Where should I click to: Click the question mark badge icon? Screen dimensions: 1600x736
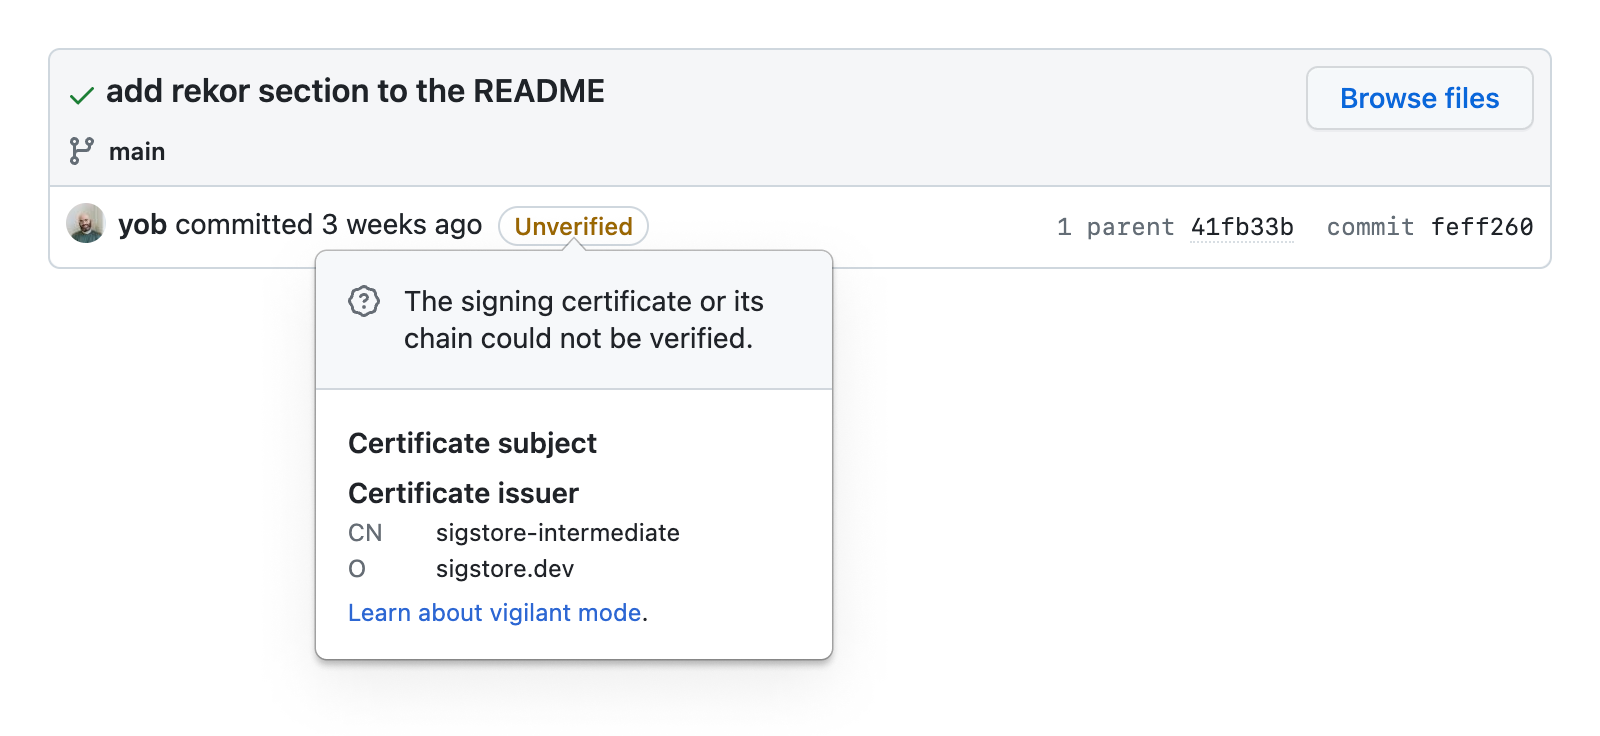364,301
